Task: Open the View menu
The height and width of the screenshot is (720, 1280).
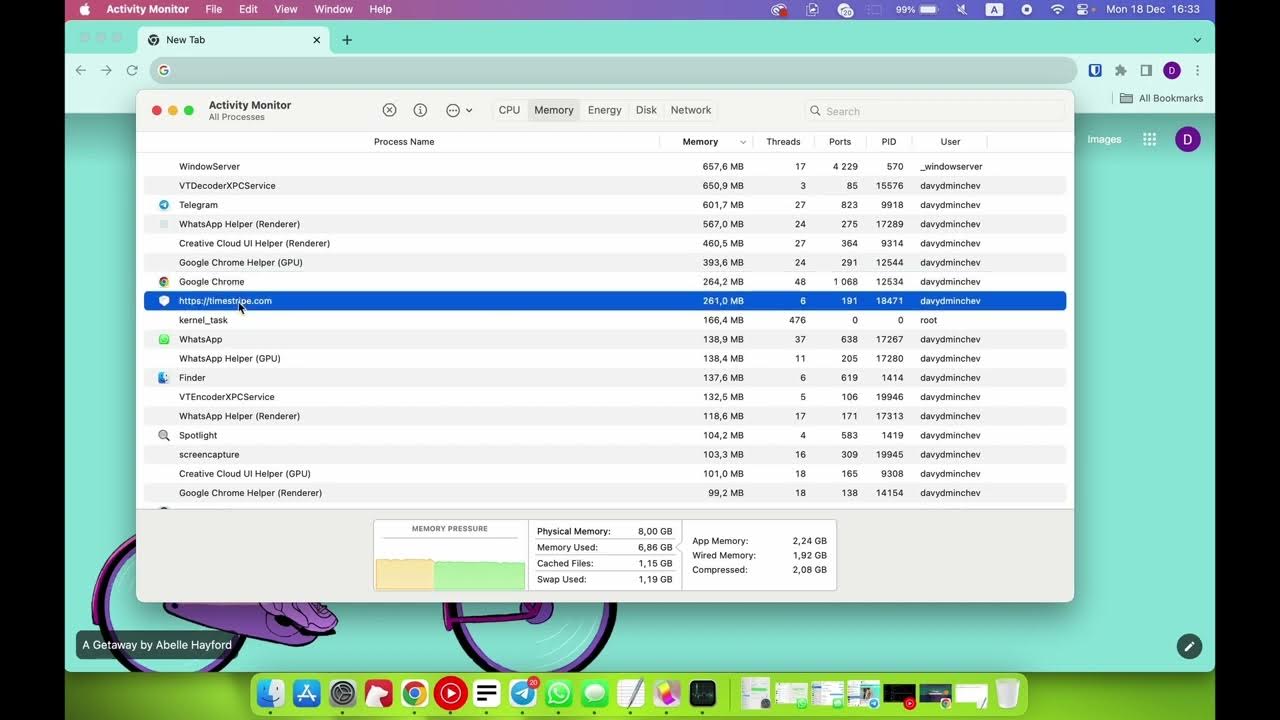Action: point(286,9)
